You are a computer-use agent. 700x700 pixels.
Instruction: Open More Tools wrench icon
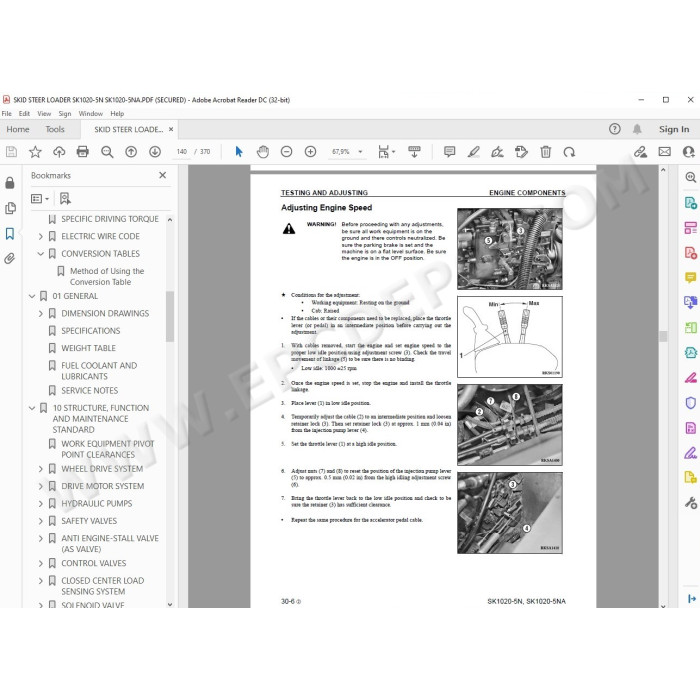pyautogui.click(x=691, y=503)
